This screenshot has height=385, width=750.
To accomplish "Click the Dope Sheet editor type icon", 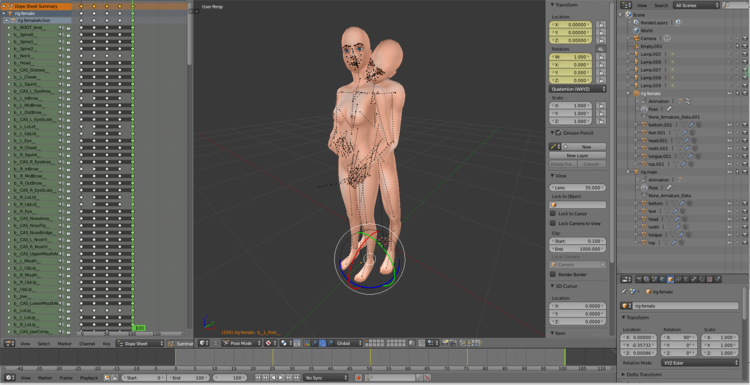I will 10,343.
